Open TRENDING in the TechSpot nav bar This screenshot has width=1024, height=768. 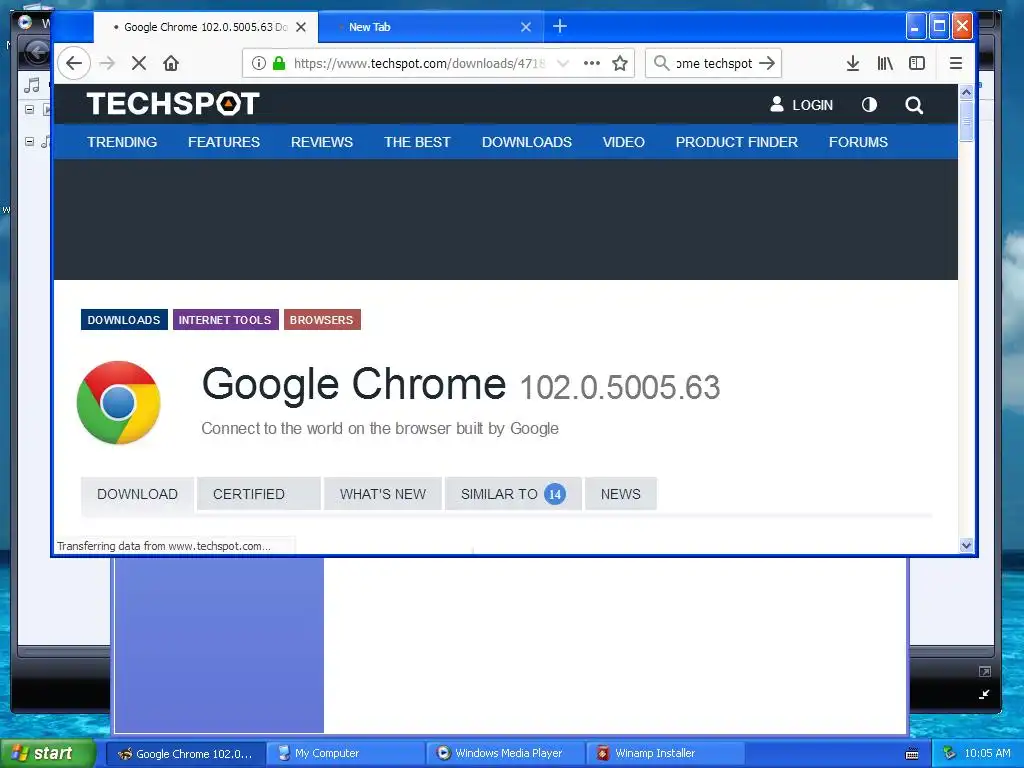pyautogui.click(x=122, y=142)
